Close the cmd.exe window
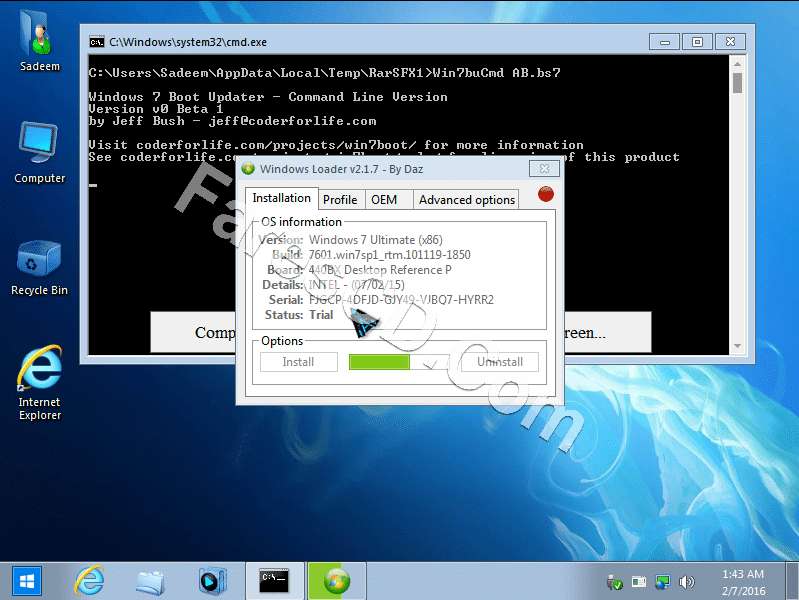799x600 pixels. coord(730,42)
